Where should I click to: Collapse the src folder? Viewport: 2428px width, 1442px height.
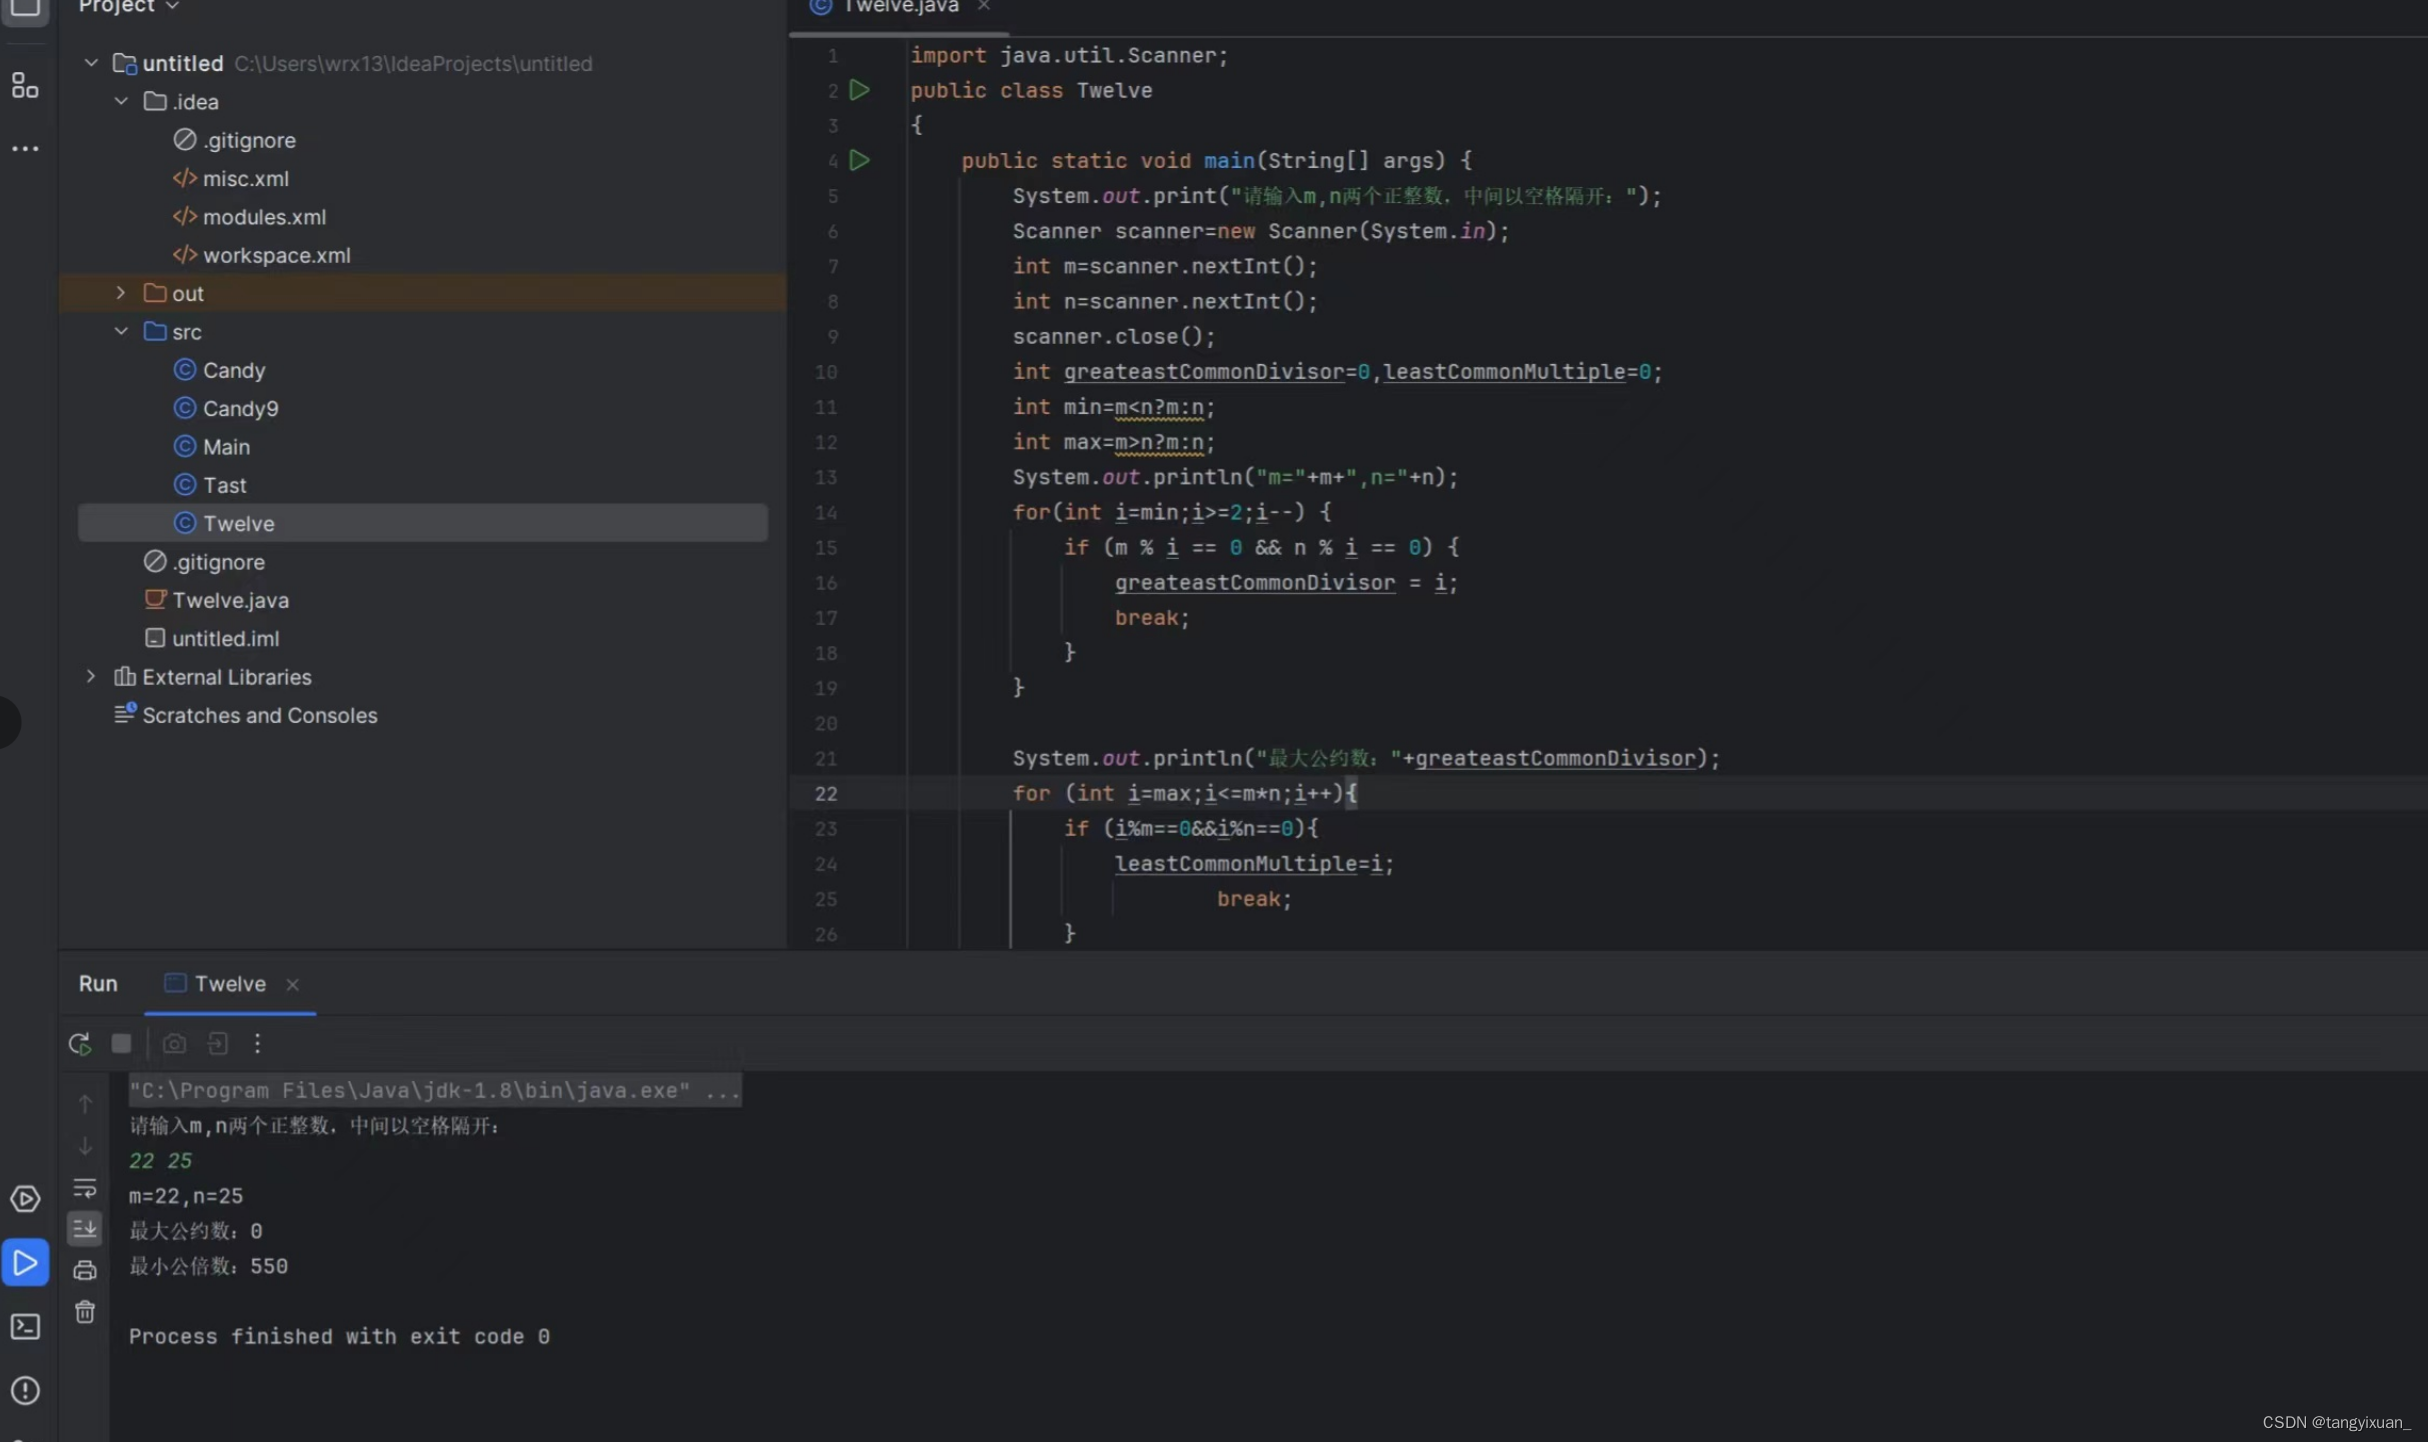pos(121,331)
